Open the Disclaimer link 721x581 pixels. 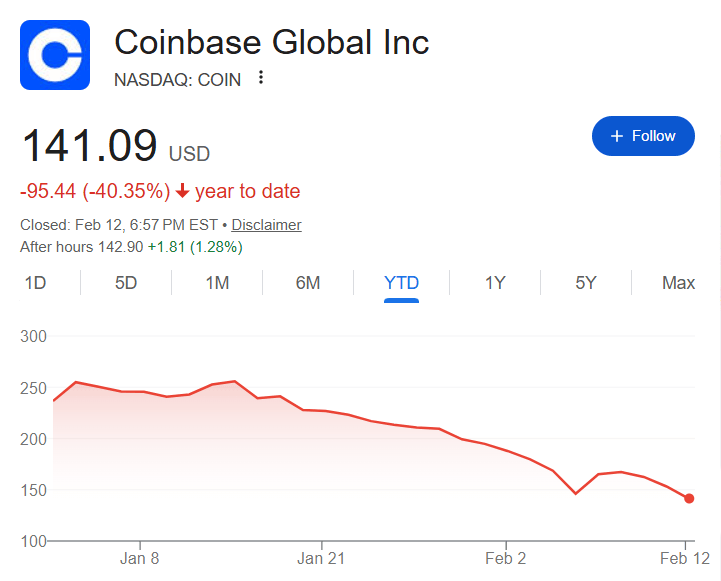(x=267, y=225)
